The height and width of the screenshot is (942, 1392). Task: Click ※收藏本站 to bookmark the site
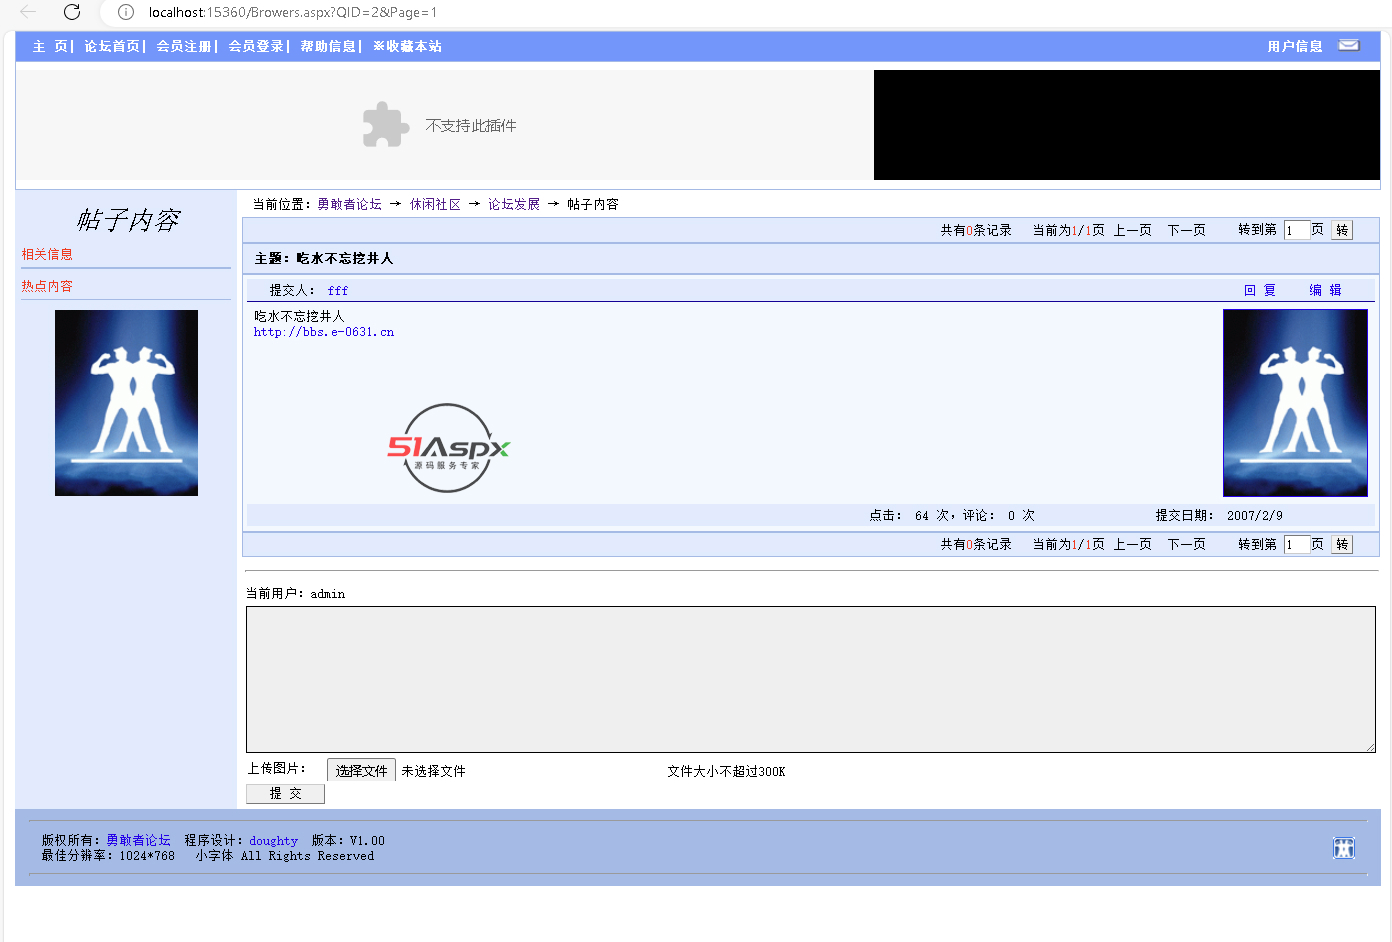(407, 46)
